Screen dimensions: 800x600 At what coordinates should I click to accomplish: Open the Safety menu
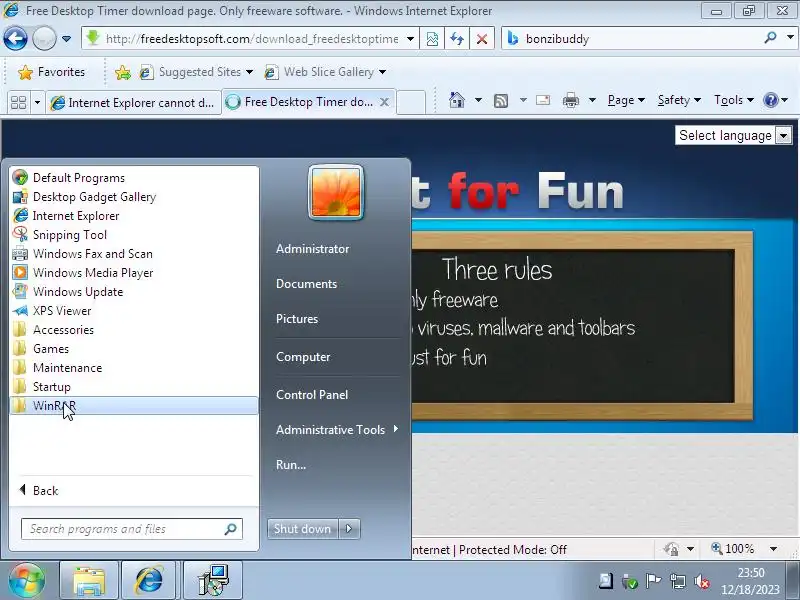679,100
